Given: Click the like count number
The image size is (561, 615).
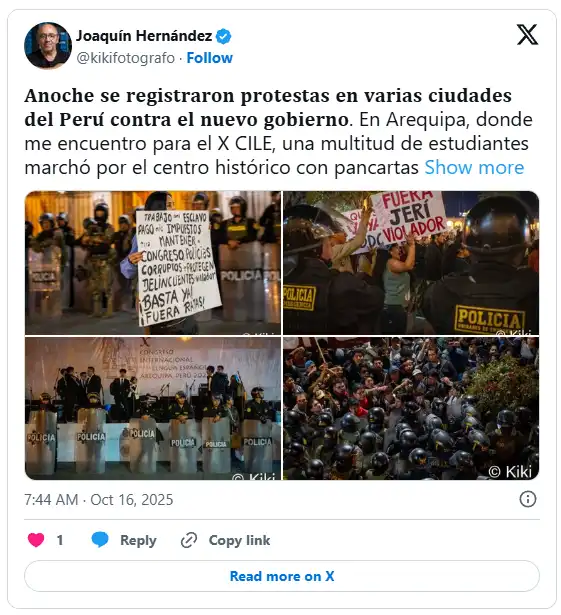Looking at the screenshot, I should 60,540.
